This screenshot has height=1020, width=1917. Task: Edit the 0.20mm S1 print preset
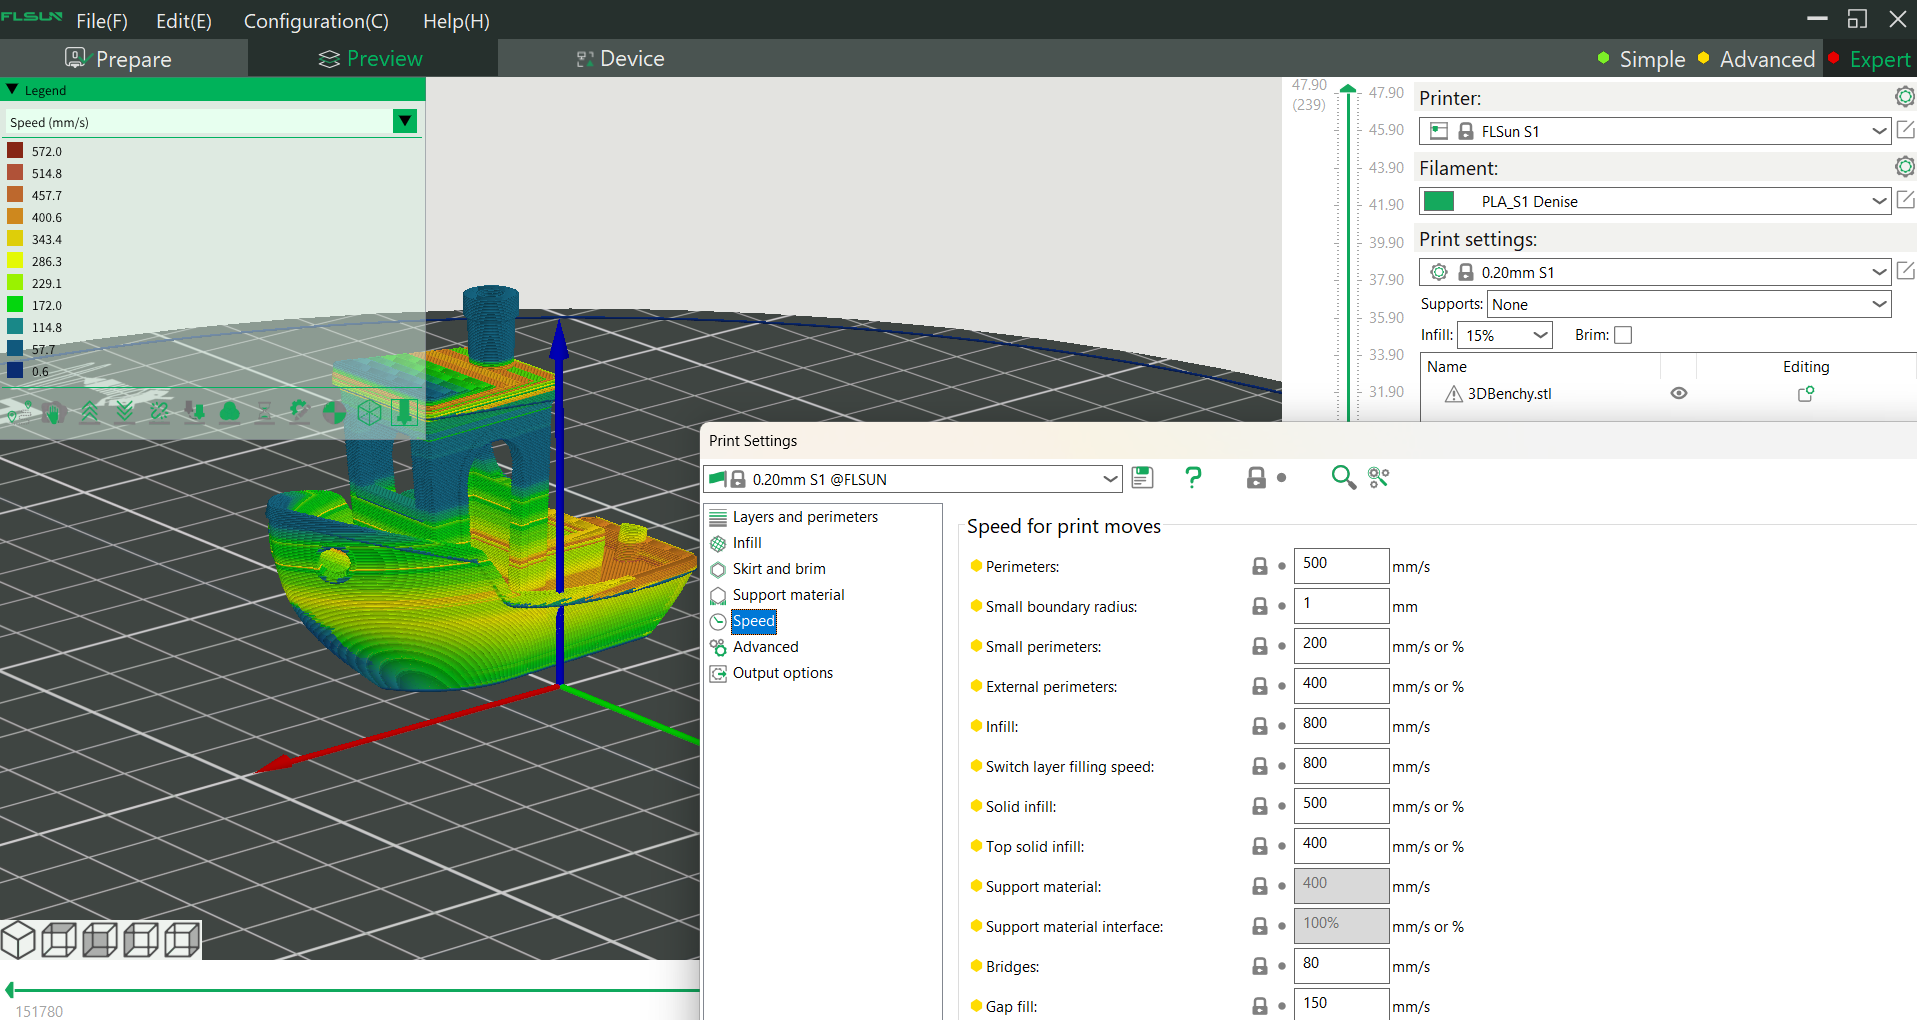pos(1905,271)
